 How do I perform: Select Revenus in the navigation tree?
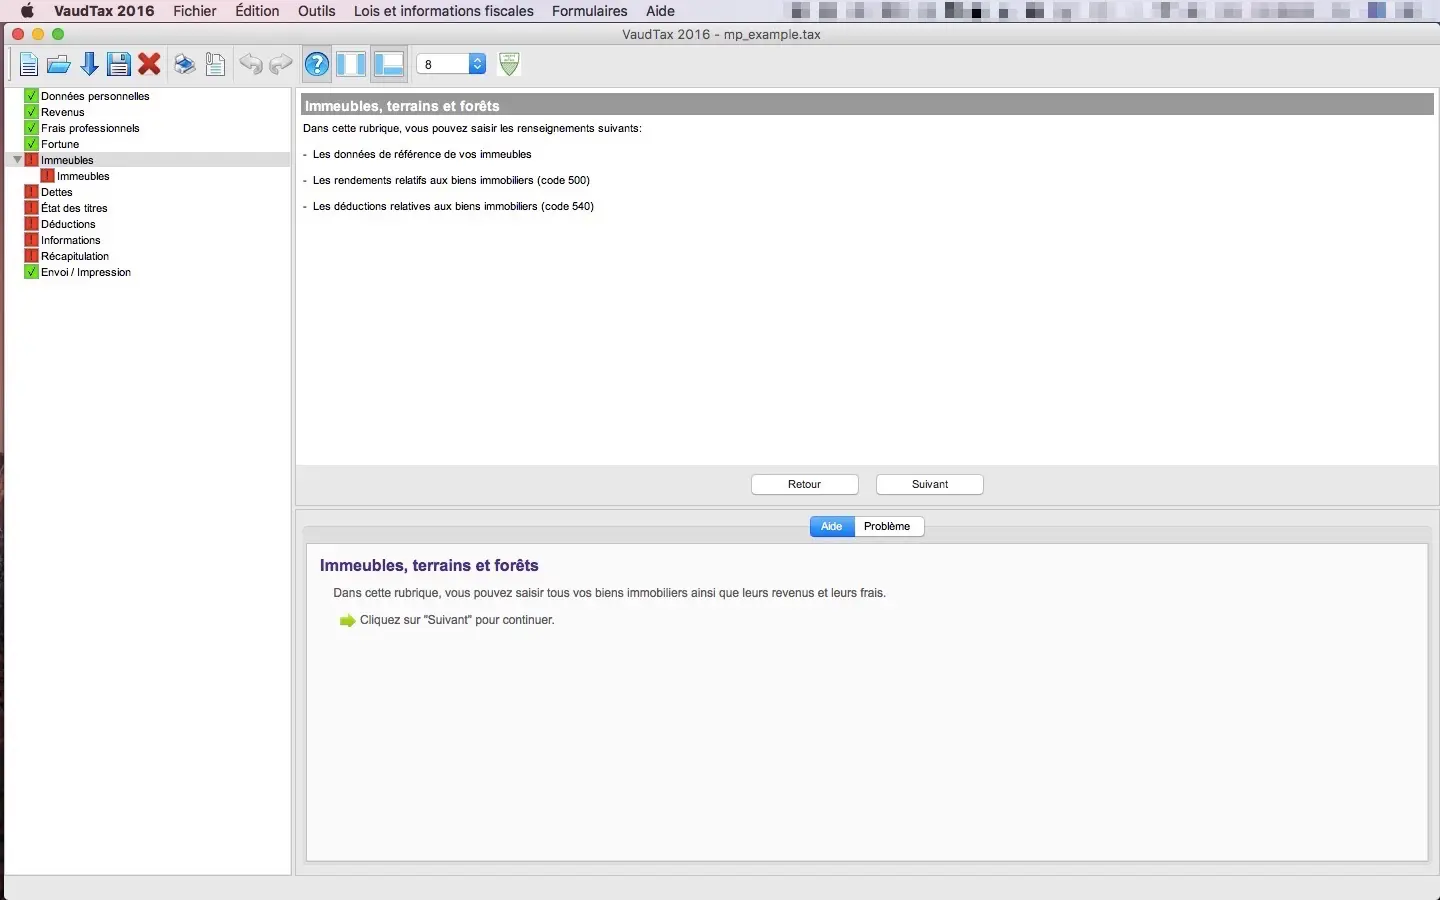[63, 112]
